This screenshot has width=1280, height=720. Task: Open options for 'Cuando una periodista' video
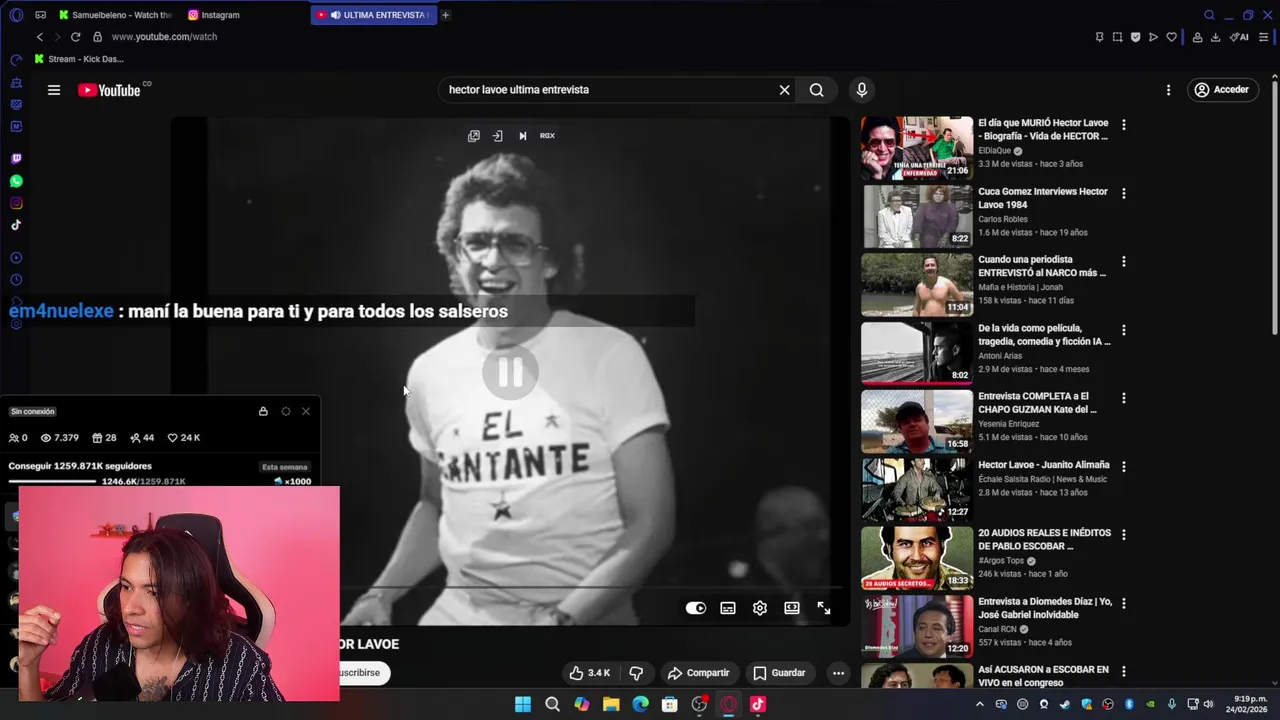point(1124,261)
